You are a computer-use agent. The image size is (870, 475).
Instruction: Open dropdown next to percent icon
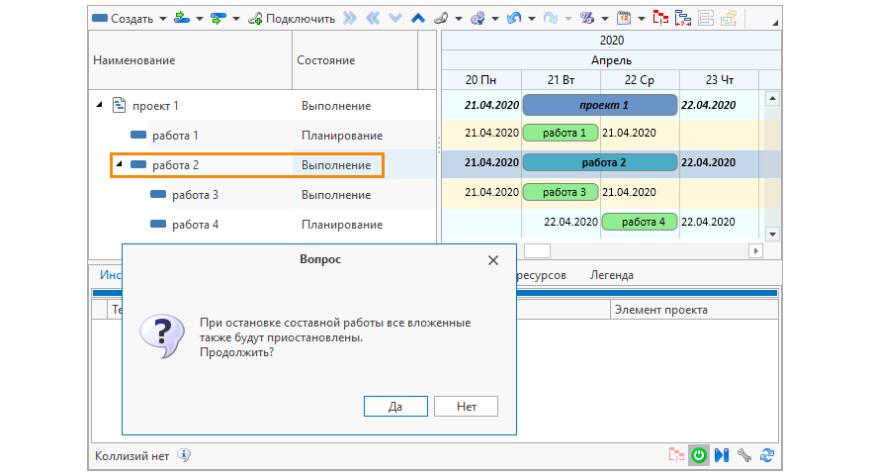(x=605, y=18)
